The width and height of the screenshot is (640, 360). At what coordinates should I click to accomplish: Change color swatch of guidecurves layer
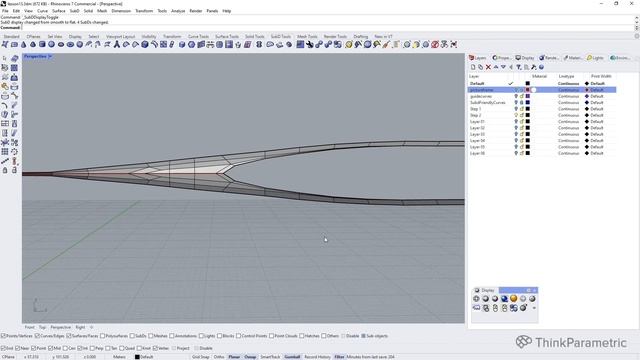pyautogui.click(x=527, y=96)
